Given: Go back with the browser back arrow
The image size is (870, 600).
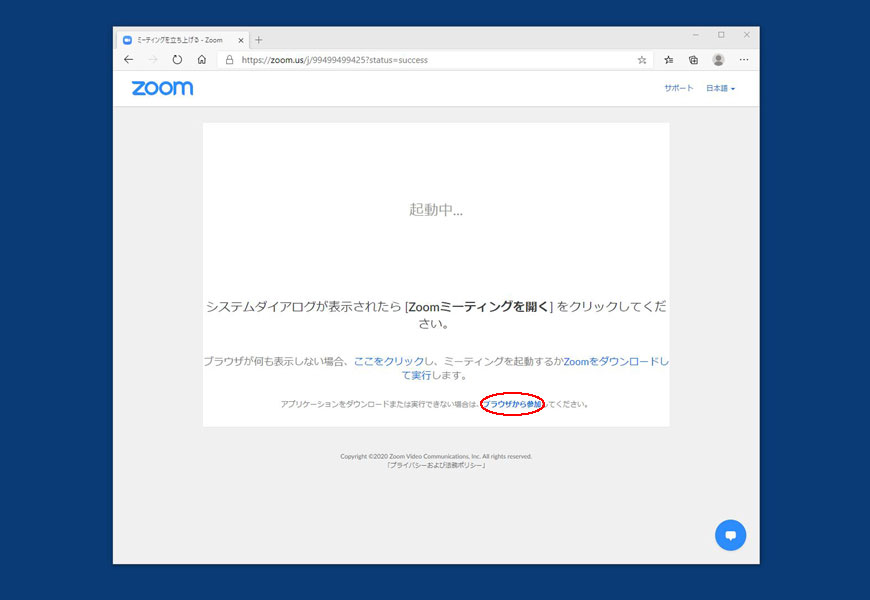Looking at the screenshot, I should coord(129,59).
